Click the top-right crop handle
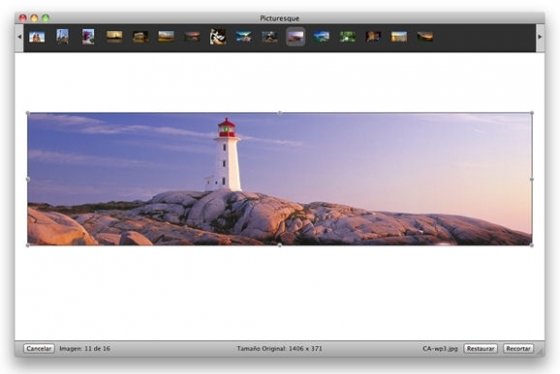 [x=532, y=113]
